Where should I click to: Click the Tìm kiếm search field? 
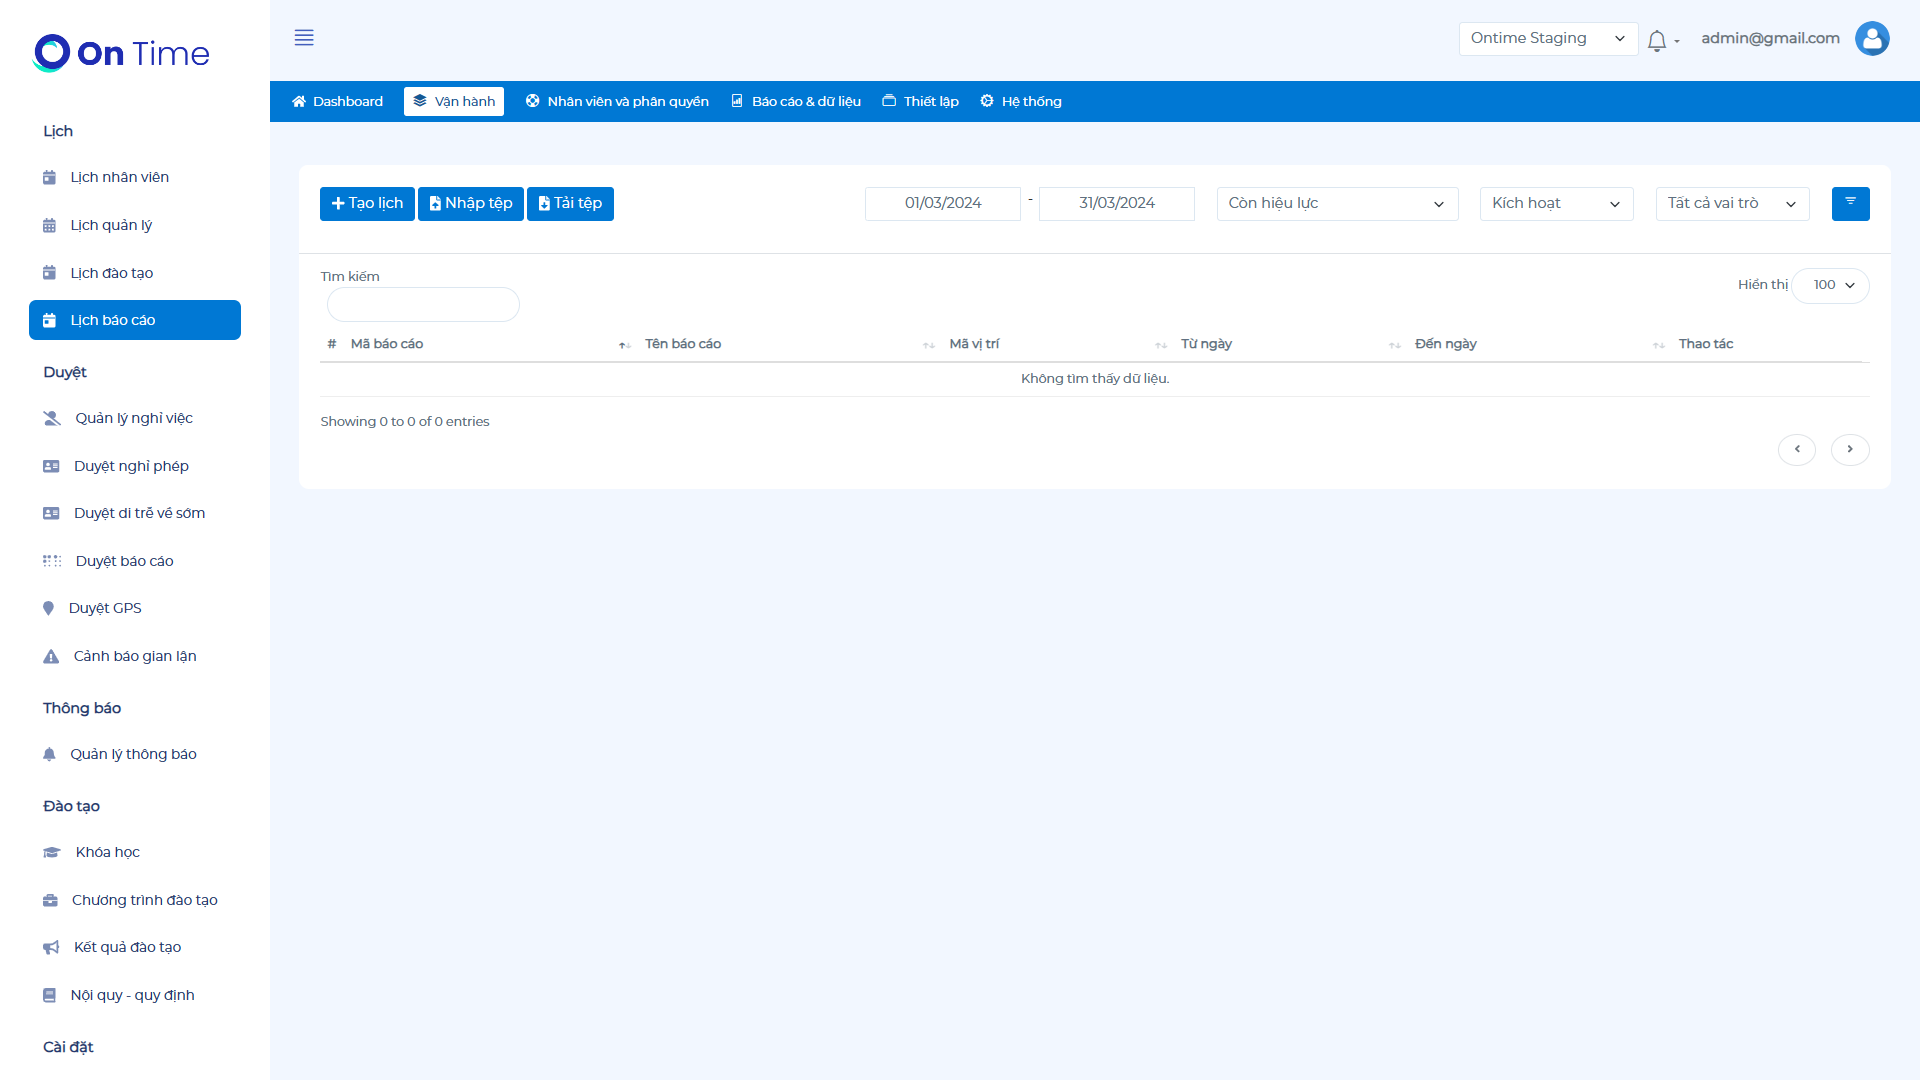click(x=423, y=305)
